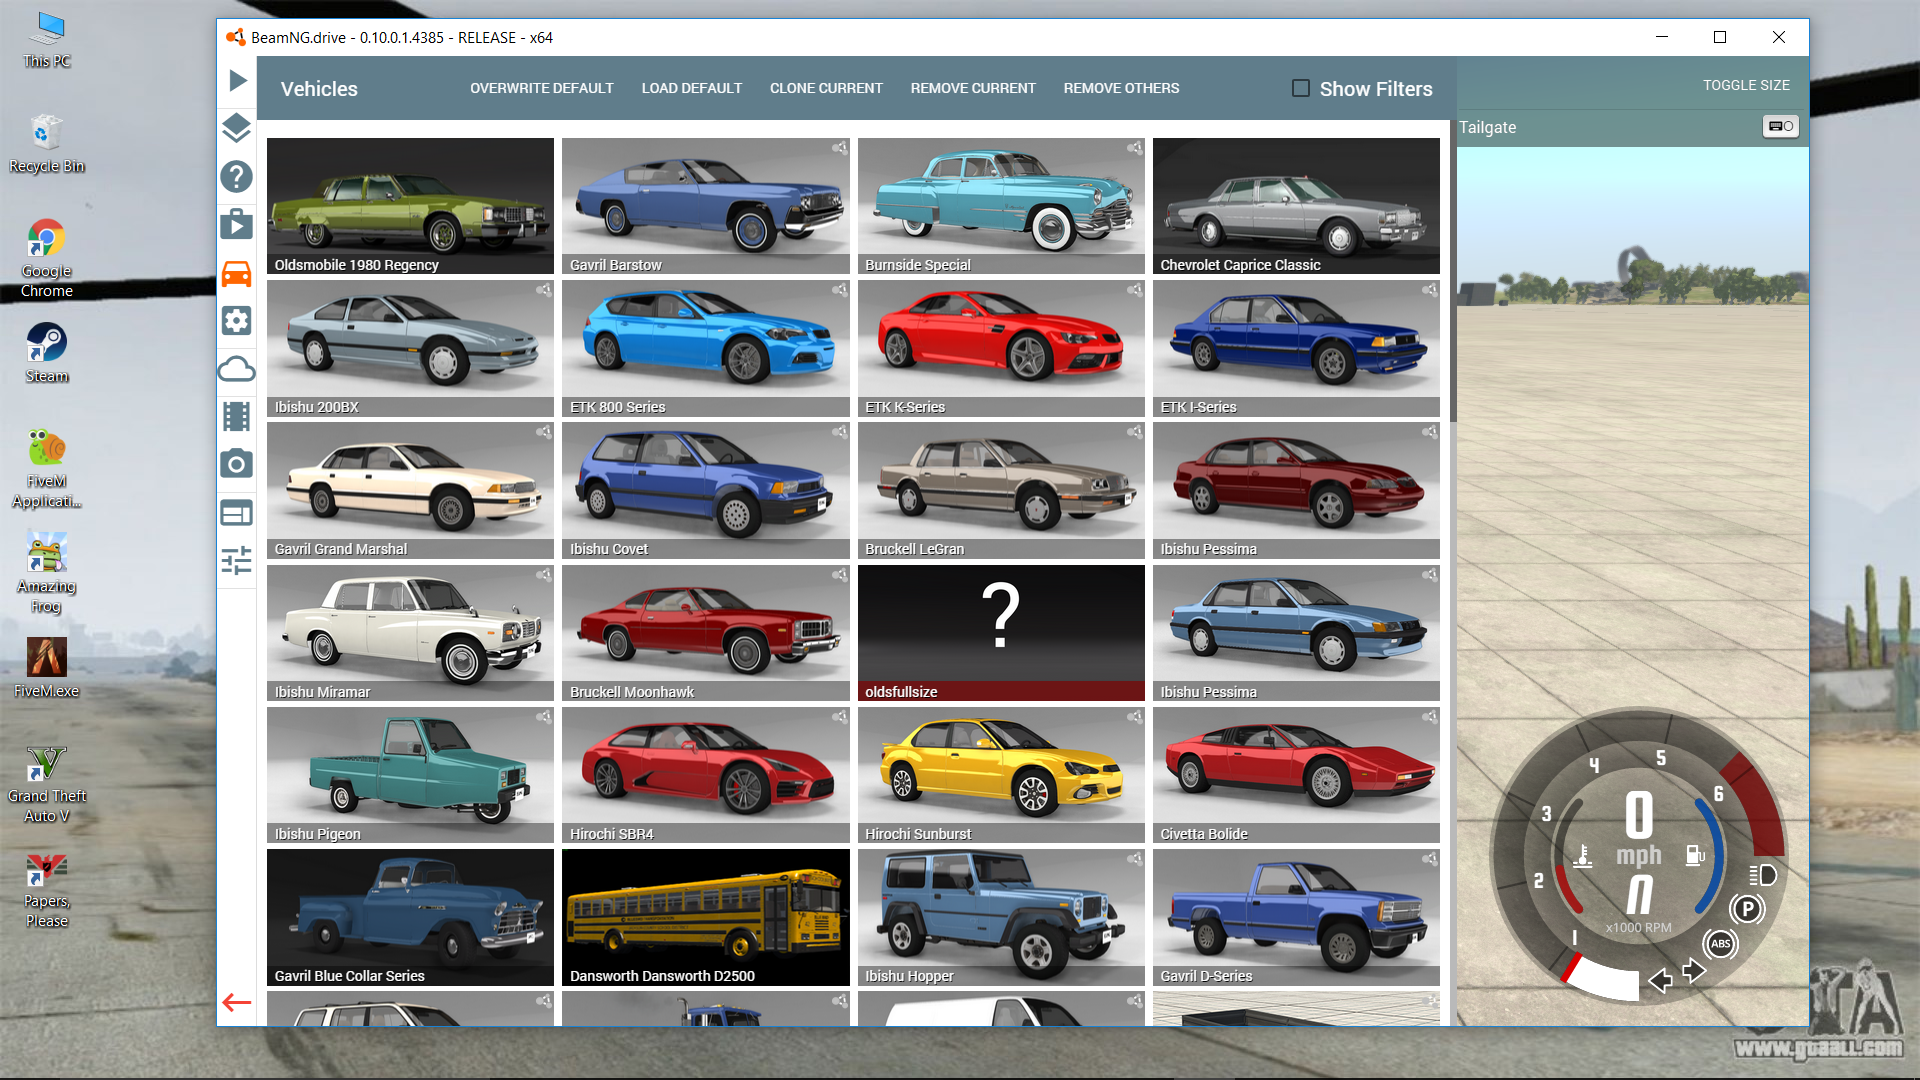Select Ibishu Hopper vehicle

1001,917
